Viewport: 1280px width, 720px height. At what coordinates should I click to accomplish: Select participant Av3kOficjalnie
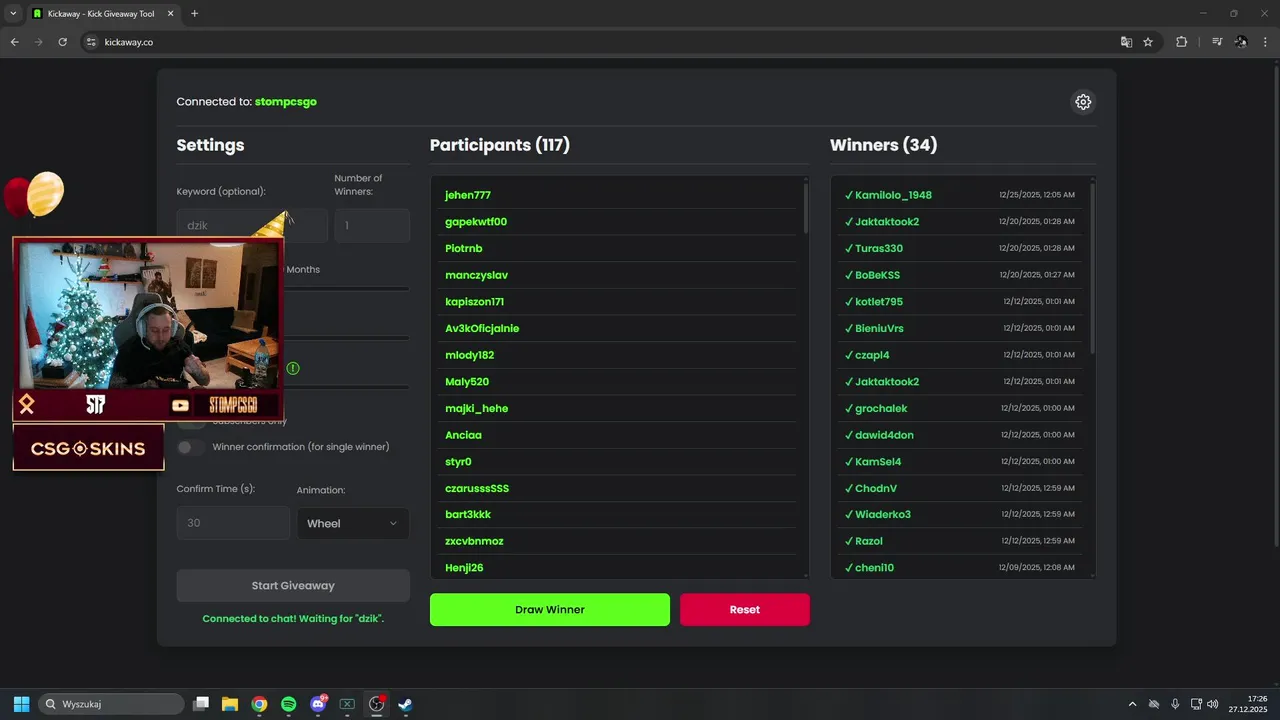click(x=482, y=328)
